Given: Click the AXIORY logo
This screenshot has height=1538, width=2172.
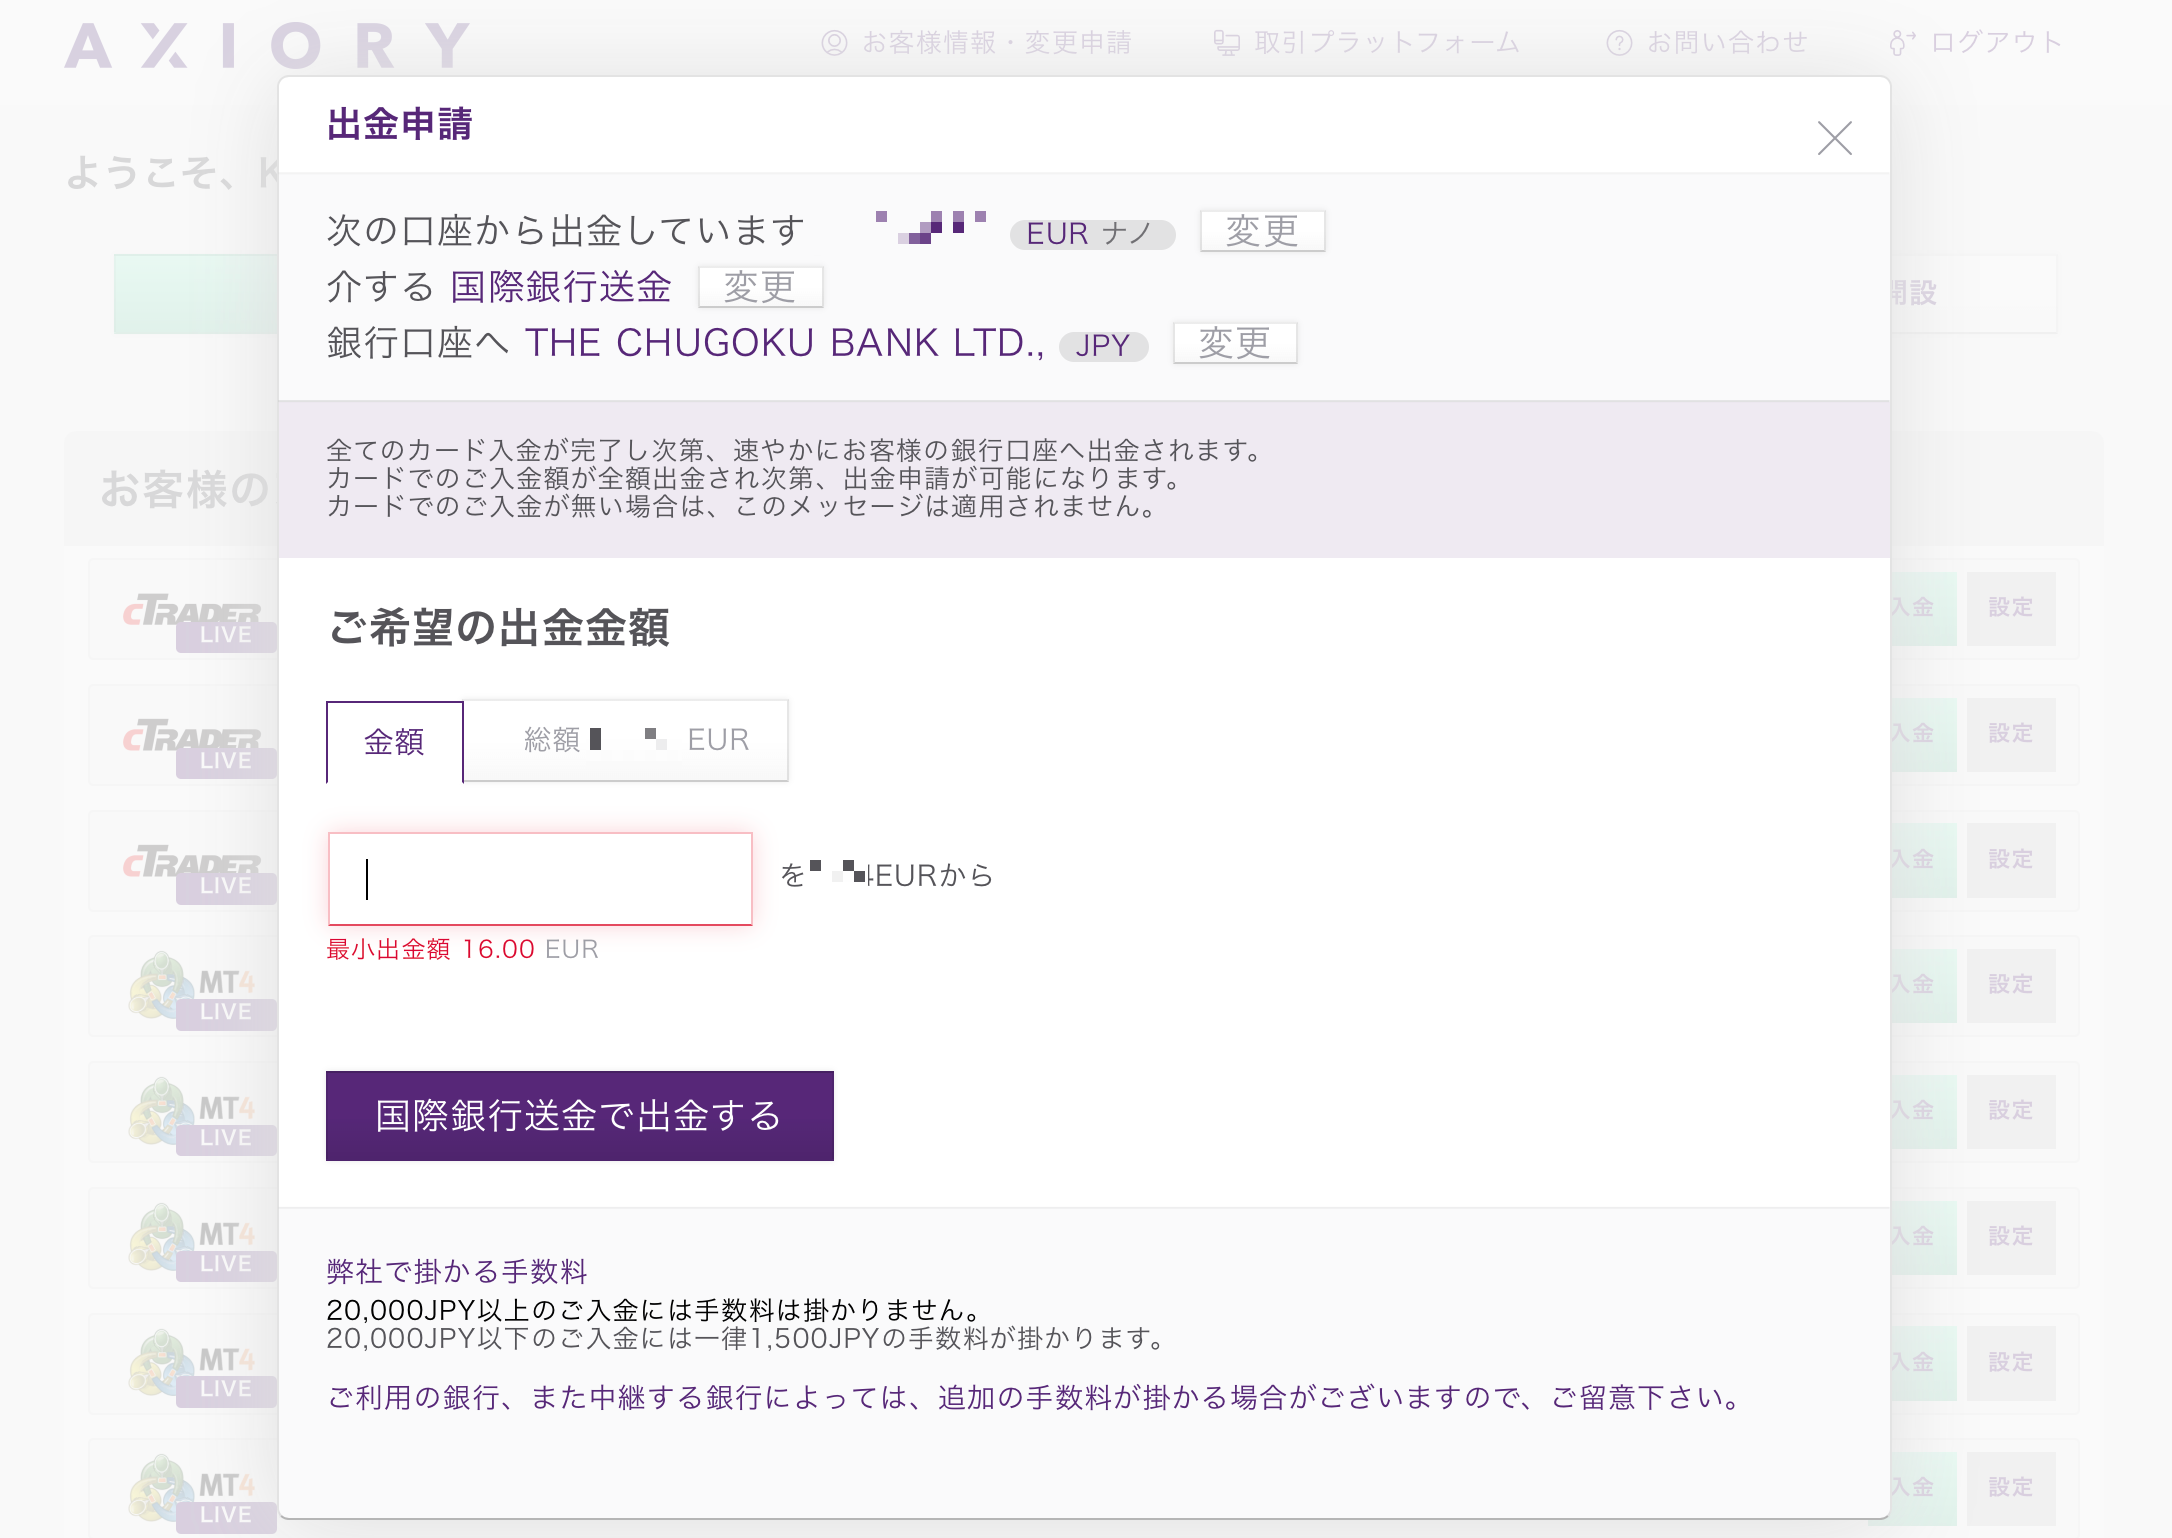Looking at the screenshot, I should click(x=268, y=46).
